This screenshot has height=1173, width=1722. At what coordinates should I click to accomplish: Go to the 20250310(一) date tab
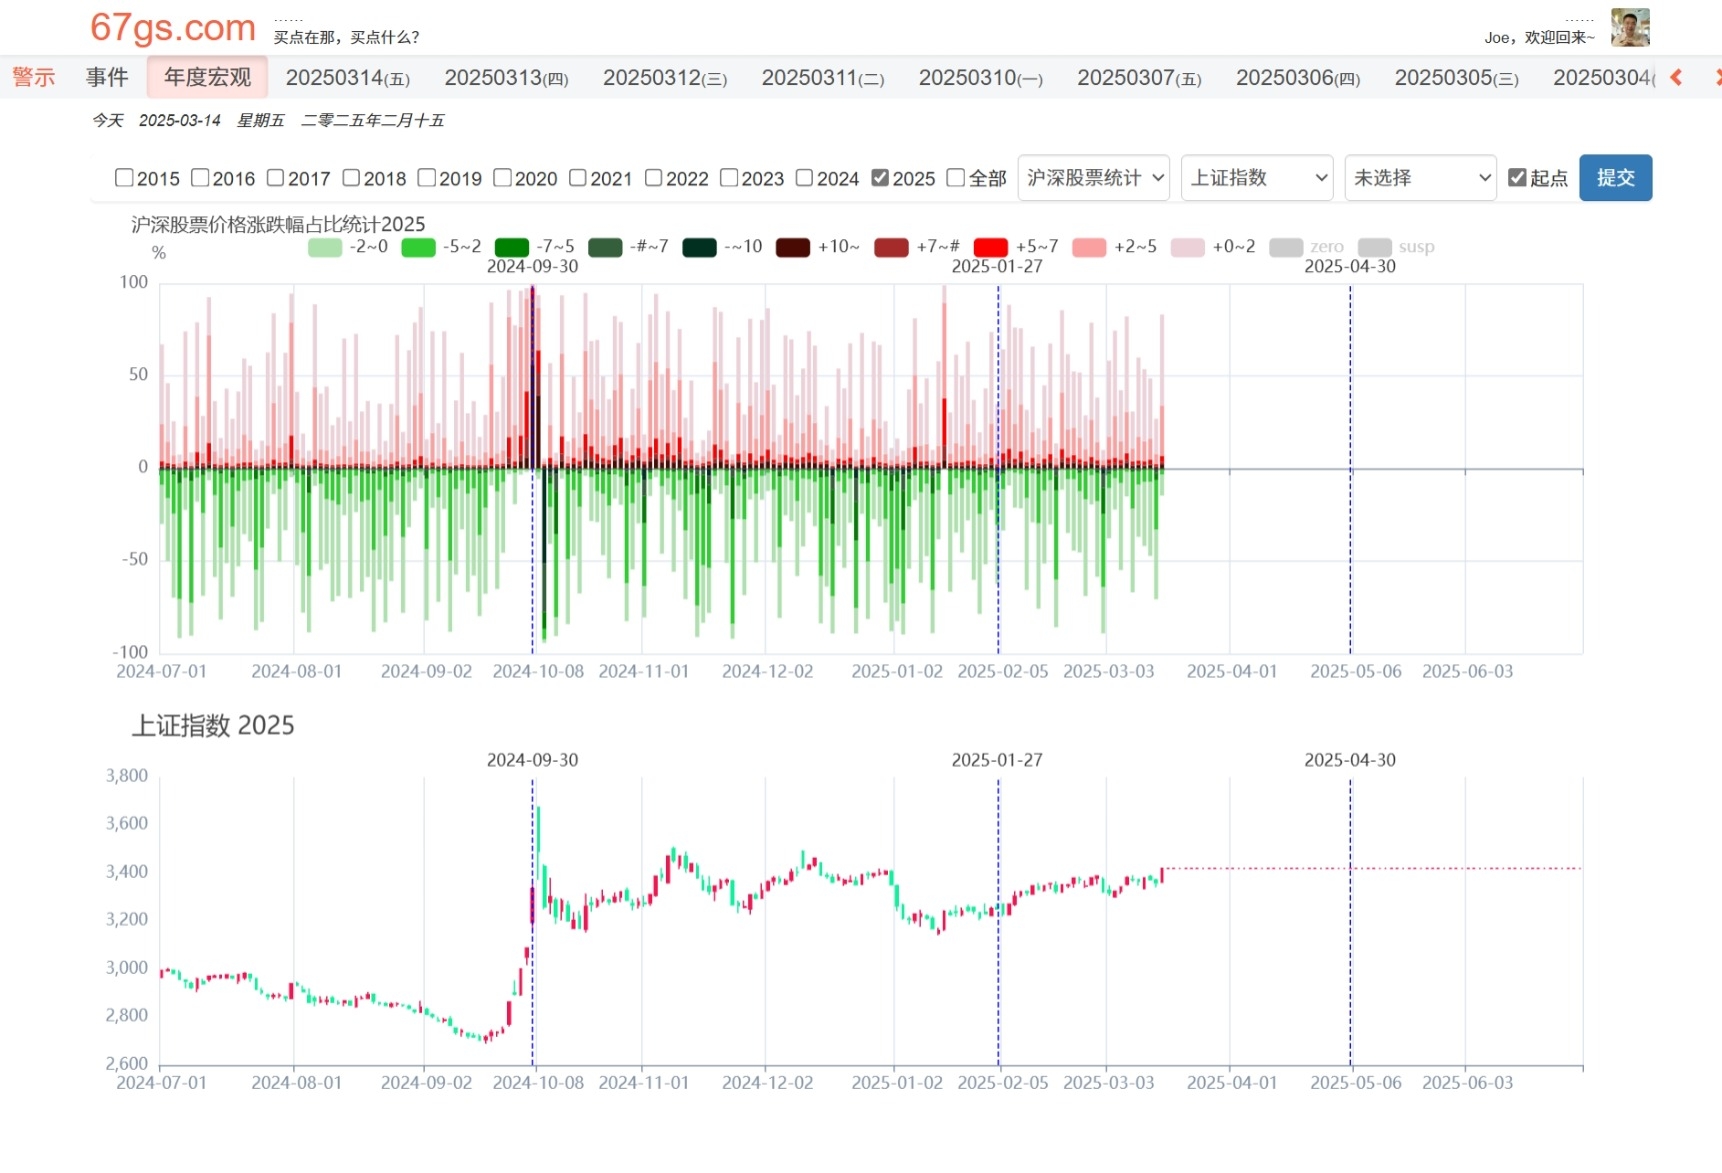(981, 78)
